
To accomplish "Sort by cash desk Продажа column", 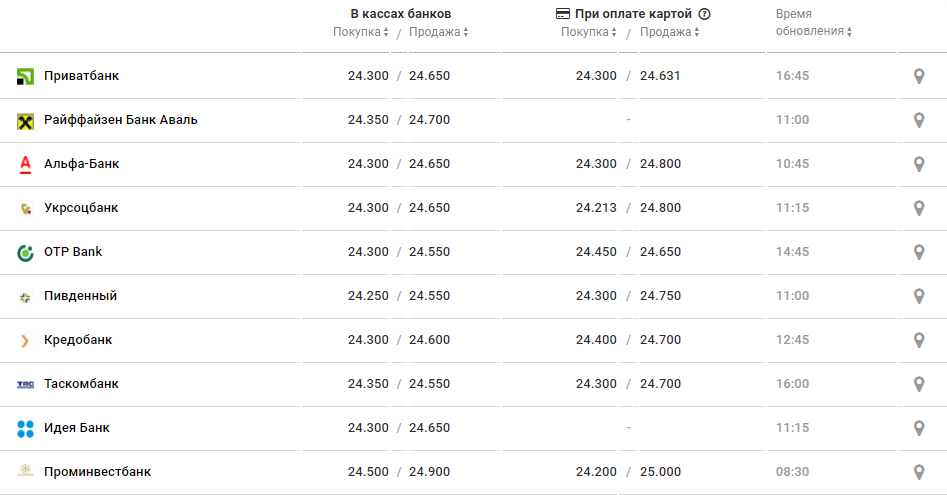I will click(x=438, y=32).
